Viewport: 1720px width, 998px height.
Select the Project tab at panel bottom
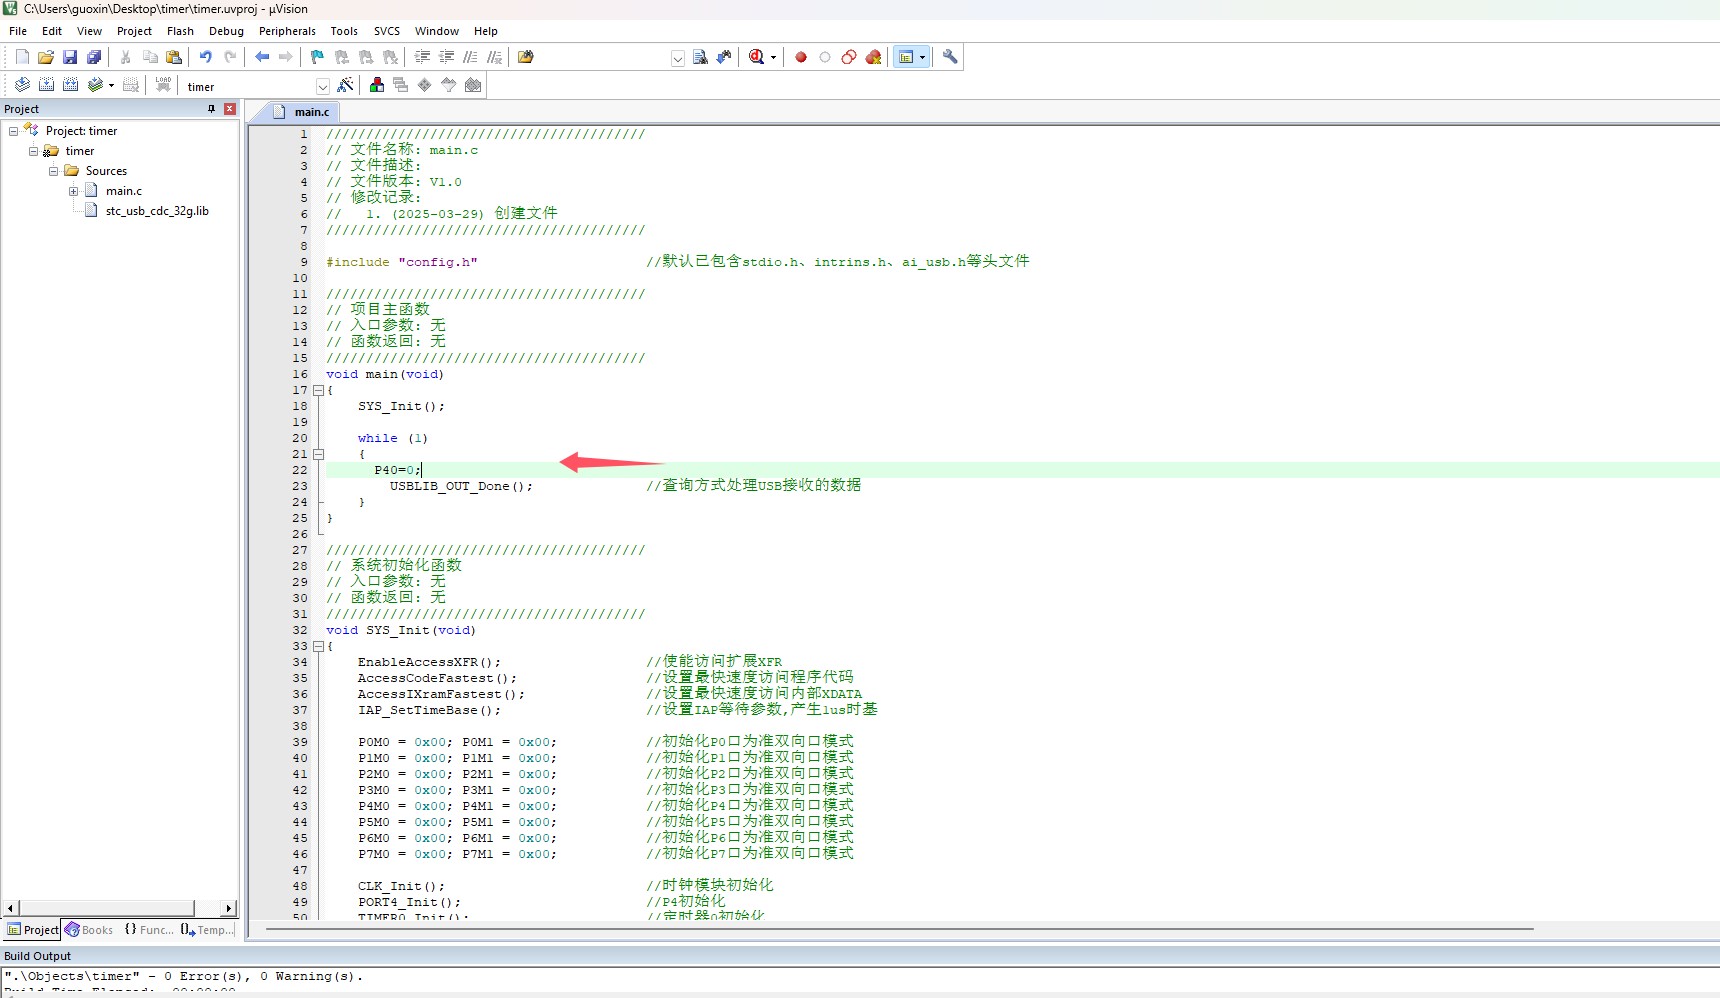tap(33, 930)
